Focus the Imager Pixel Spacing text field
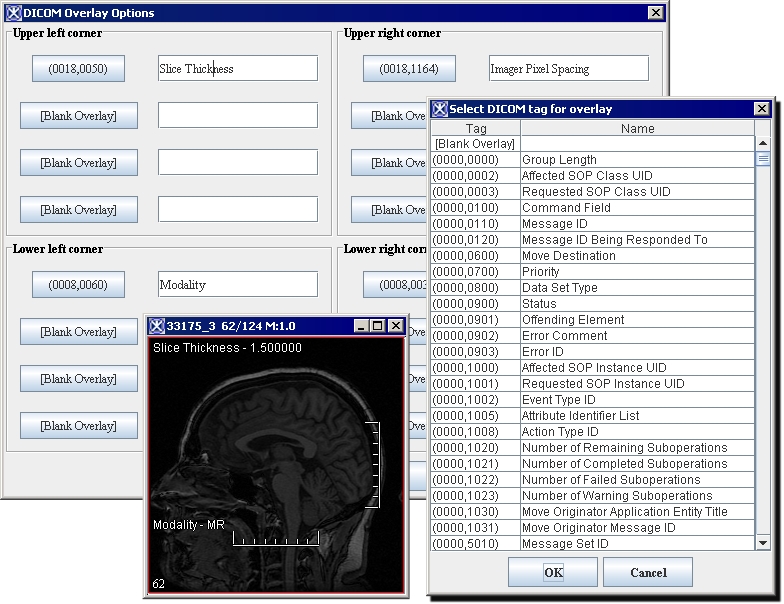 568,69
